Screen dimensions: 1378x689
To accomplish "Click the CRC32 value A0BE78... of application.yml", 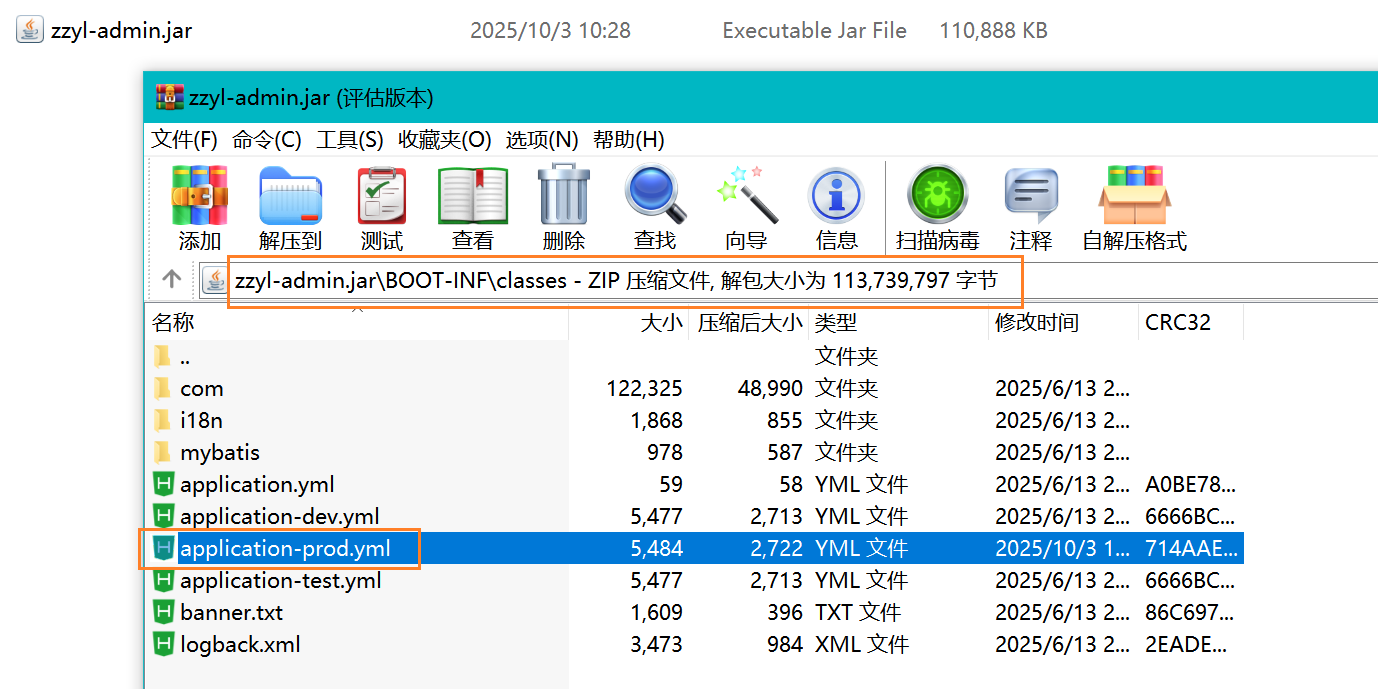I will 1190,484.
